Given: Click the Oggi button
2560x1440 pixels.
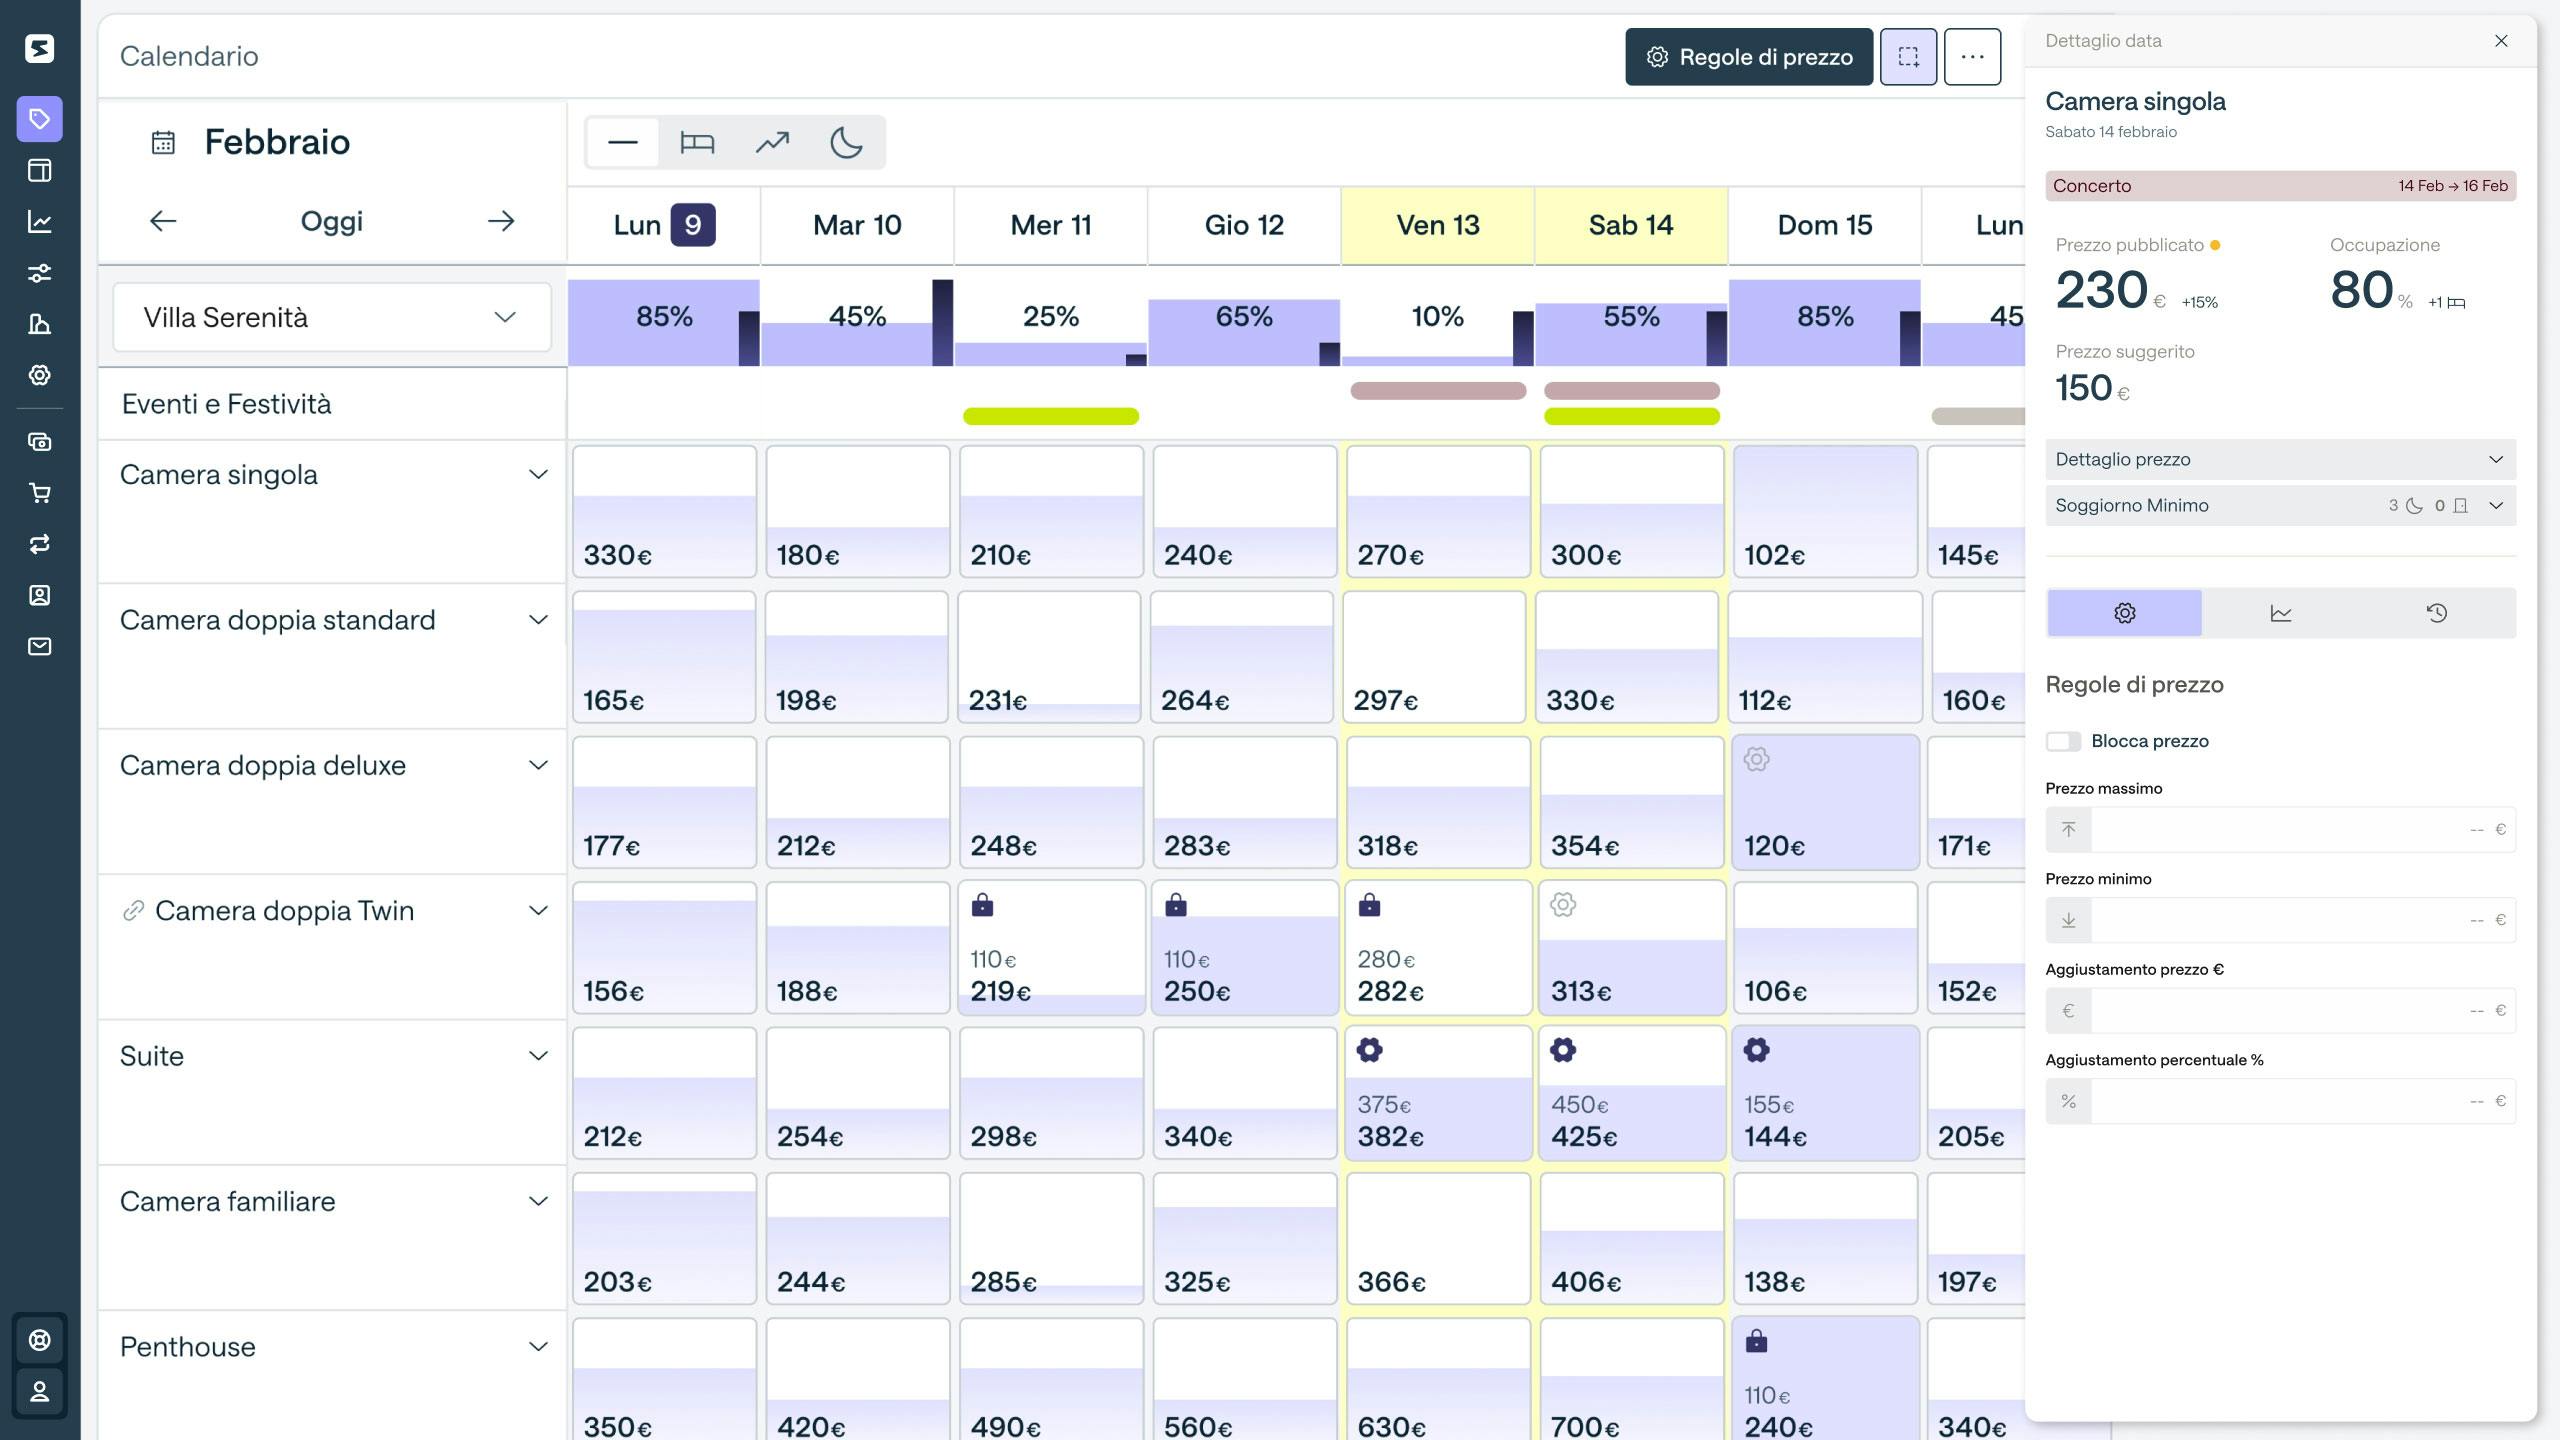Looking at the screenshot, I should [332, 221].
